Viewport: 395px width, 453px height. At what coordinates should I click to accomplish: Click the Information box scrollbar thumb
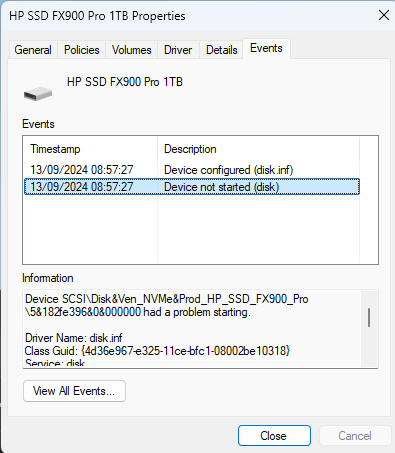369,317
